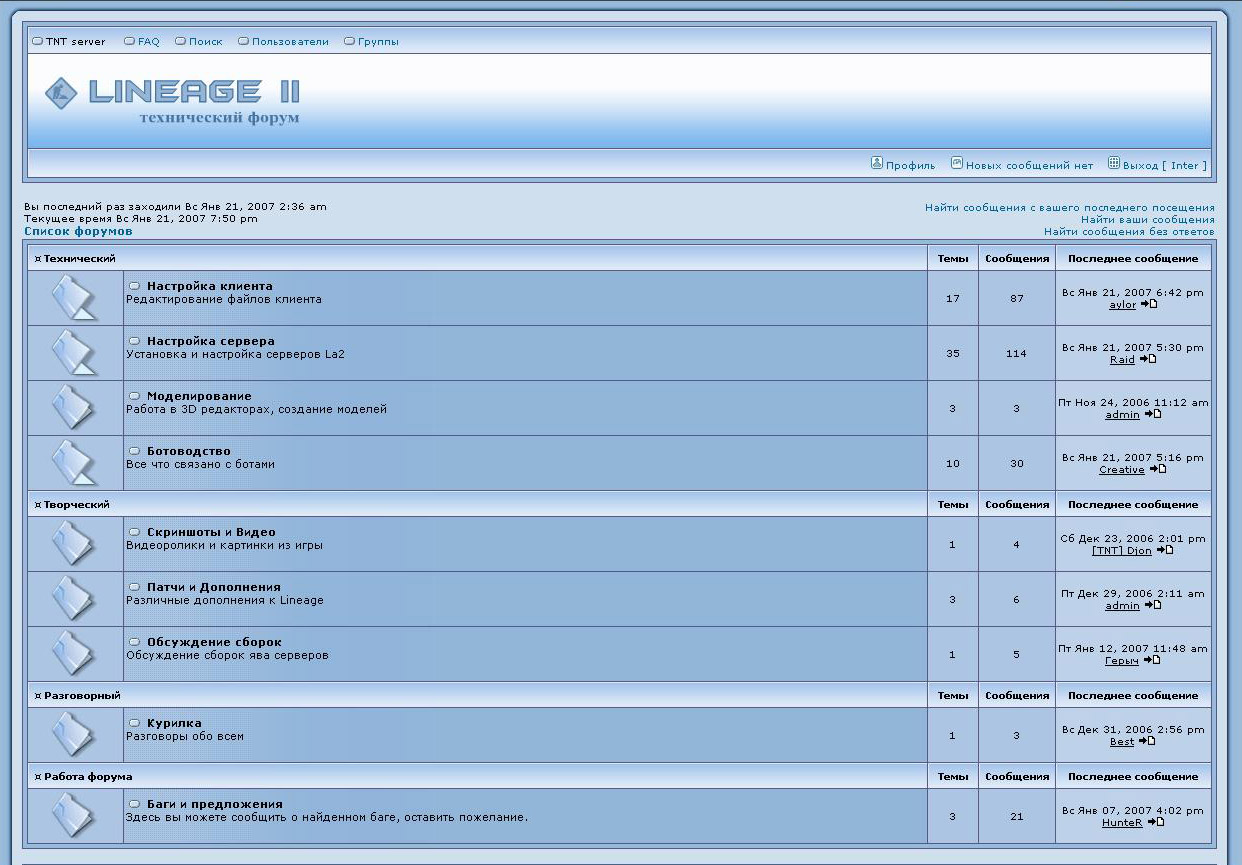Find posts since your last visit
The height and width of the screenshot is (865, 1242).
pyautogui.click(x=1070, y=208)
